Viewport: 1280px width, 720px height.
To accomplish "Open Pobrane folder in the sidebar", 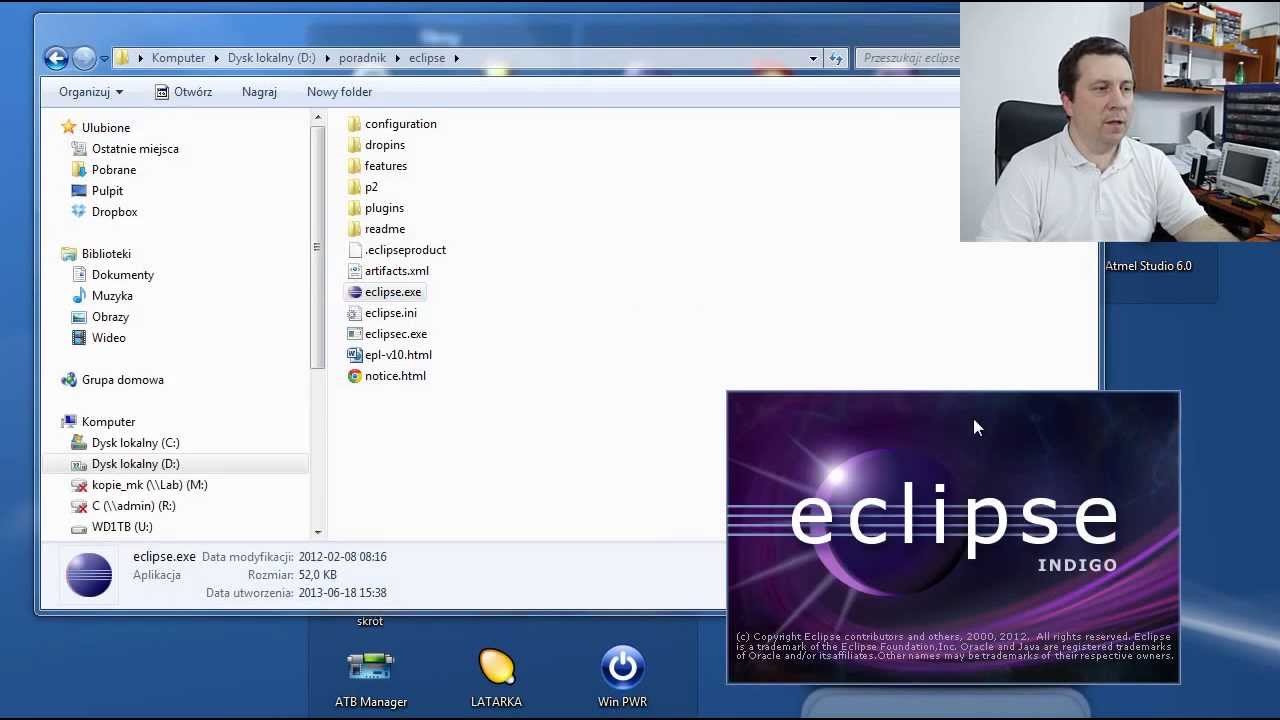I will (x=113, y=170).
